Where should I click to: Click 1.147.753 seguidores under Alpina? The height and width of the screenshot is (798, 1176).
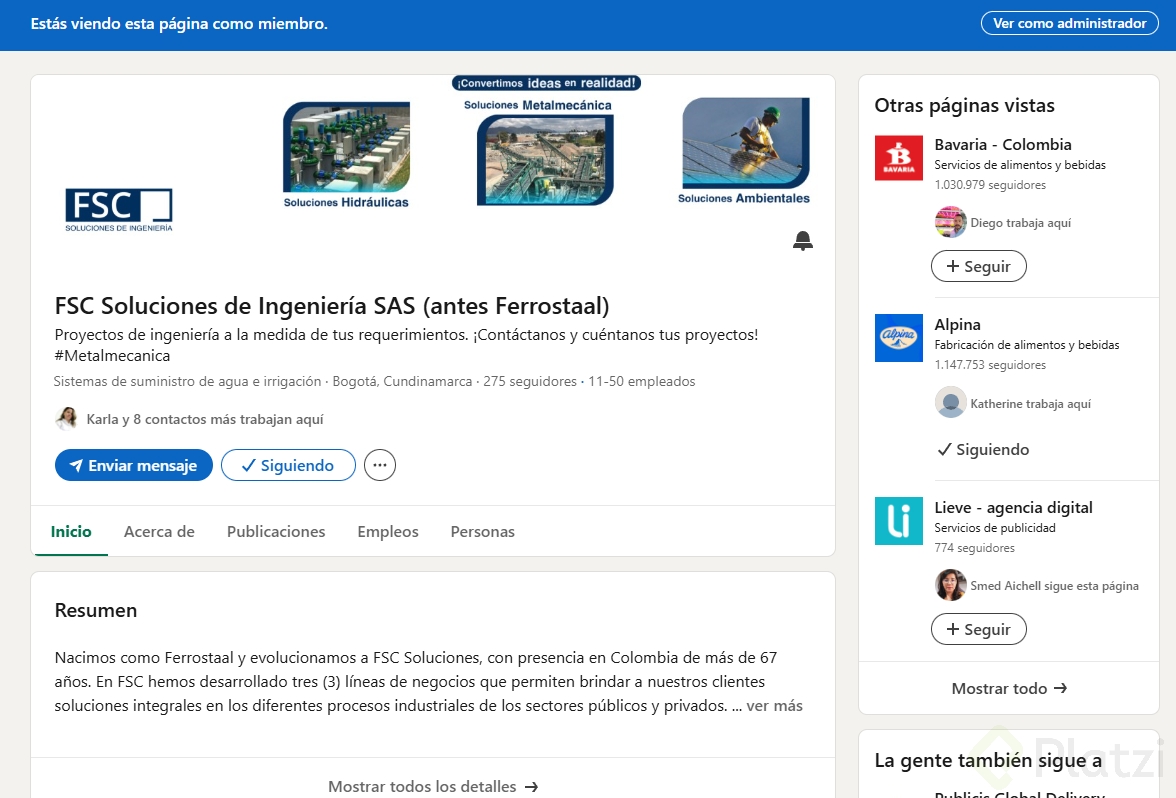[990, 364]
